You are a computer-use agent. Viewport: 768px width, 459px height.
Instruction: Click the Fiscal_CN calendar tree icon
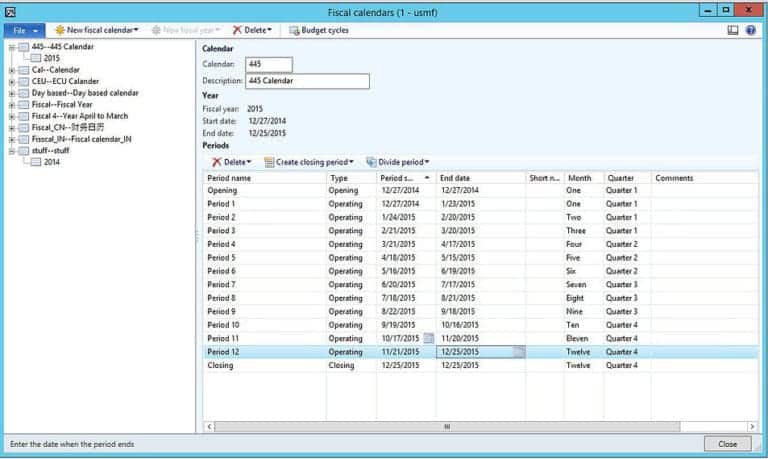point(24,128)
